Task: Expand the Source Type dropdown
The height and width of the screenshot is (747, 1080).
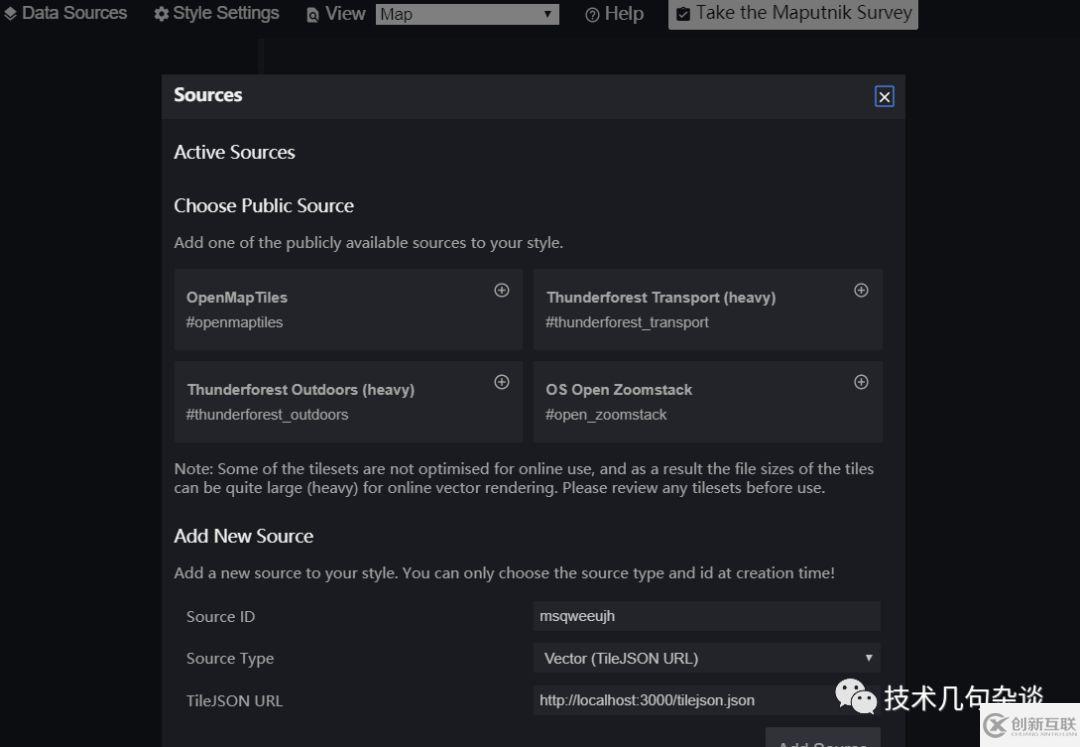Action: 706,658
